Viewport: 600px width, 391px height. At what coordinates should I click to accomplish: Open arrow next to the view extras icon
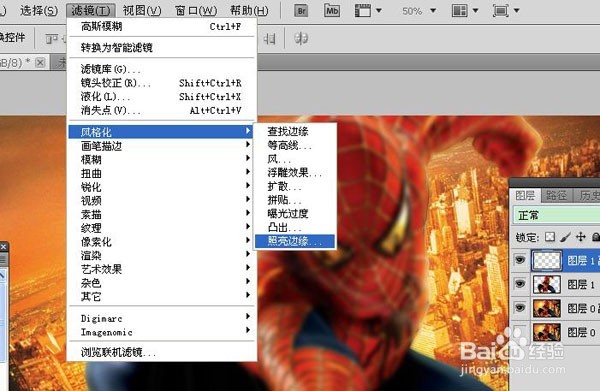pyautogui.click(x=379, y=10)
